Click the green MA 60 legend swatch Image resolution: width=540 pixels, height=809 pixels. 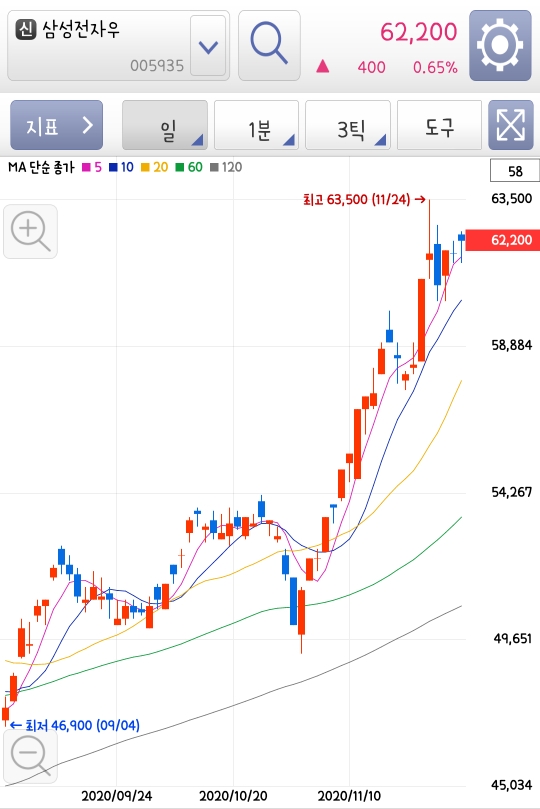coord(179,167)
